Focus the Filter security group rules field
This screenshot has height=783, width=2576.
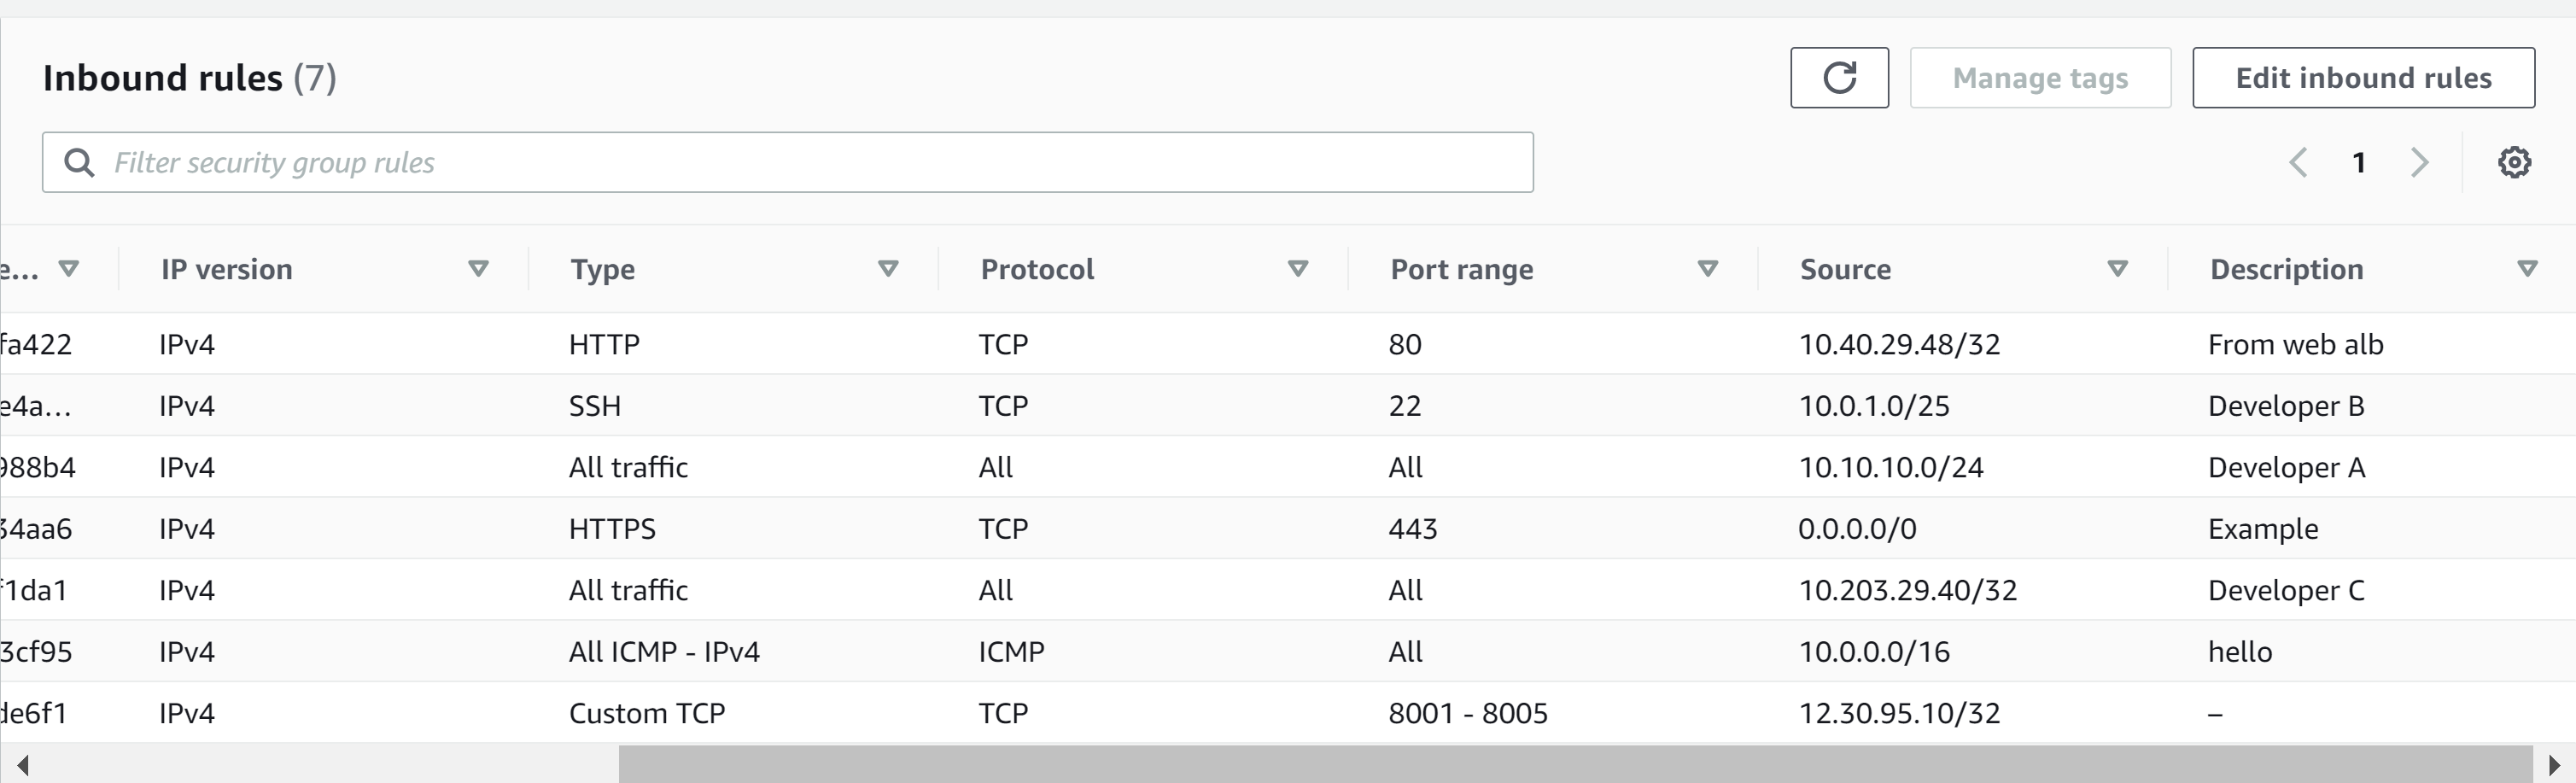[800, 162]
